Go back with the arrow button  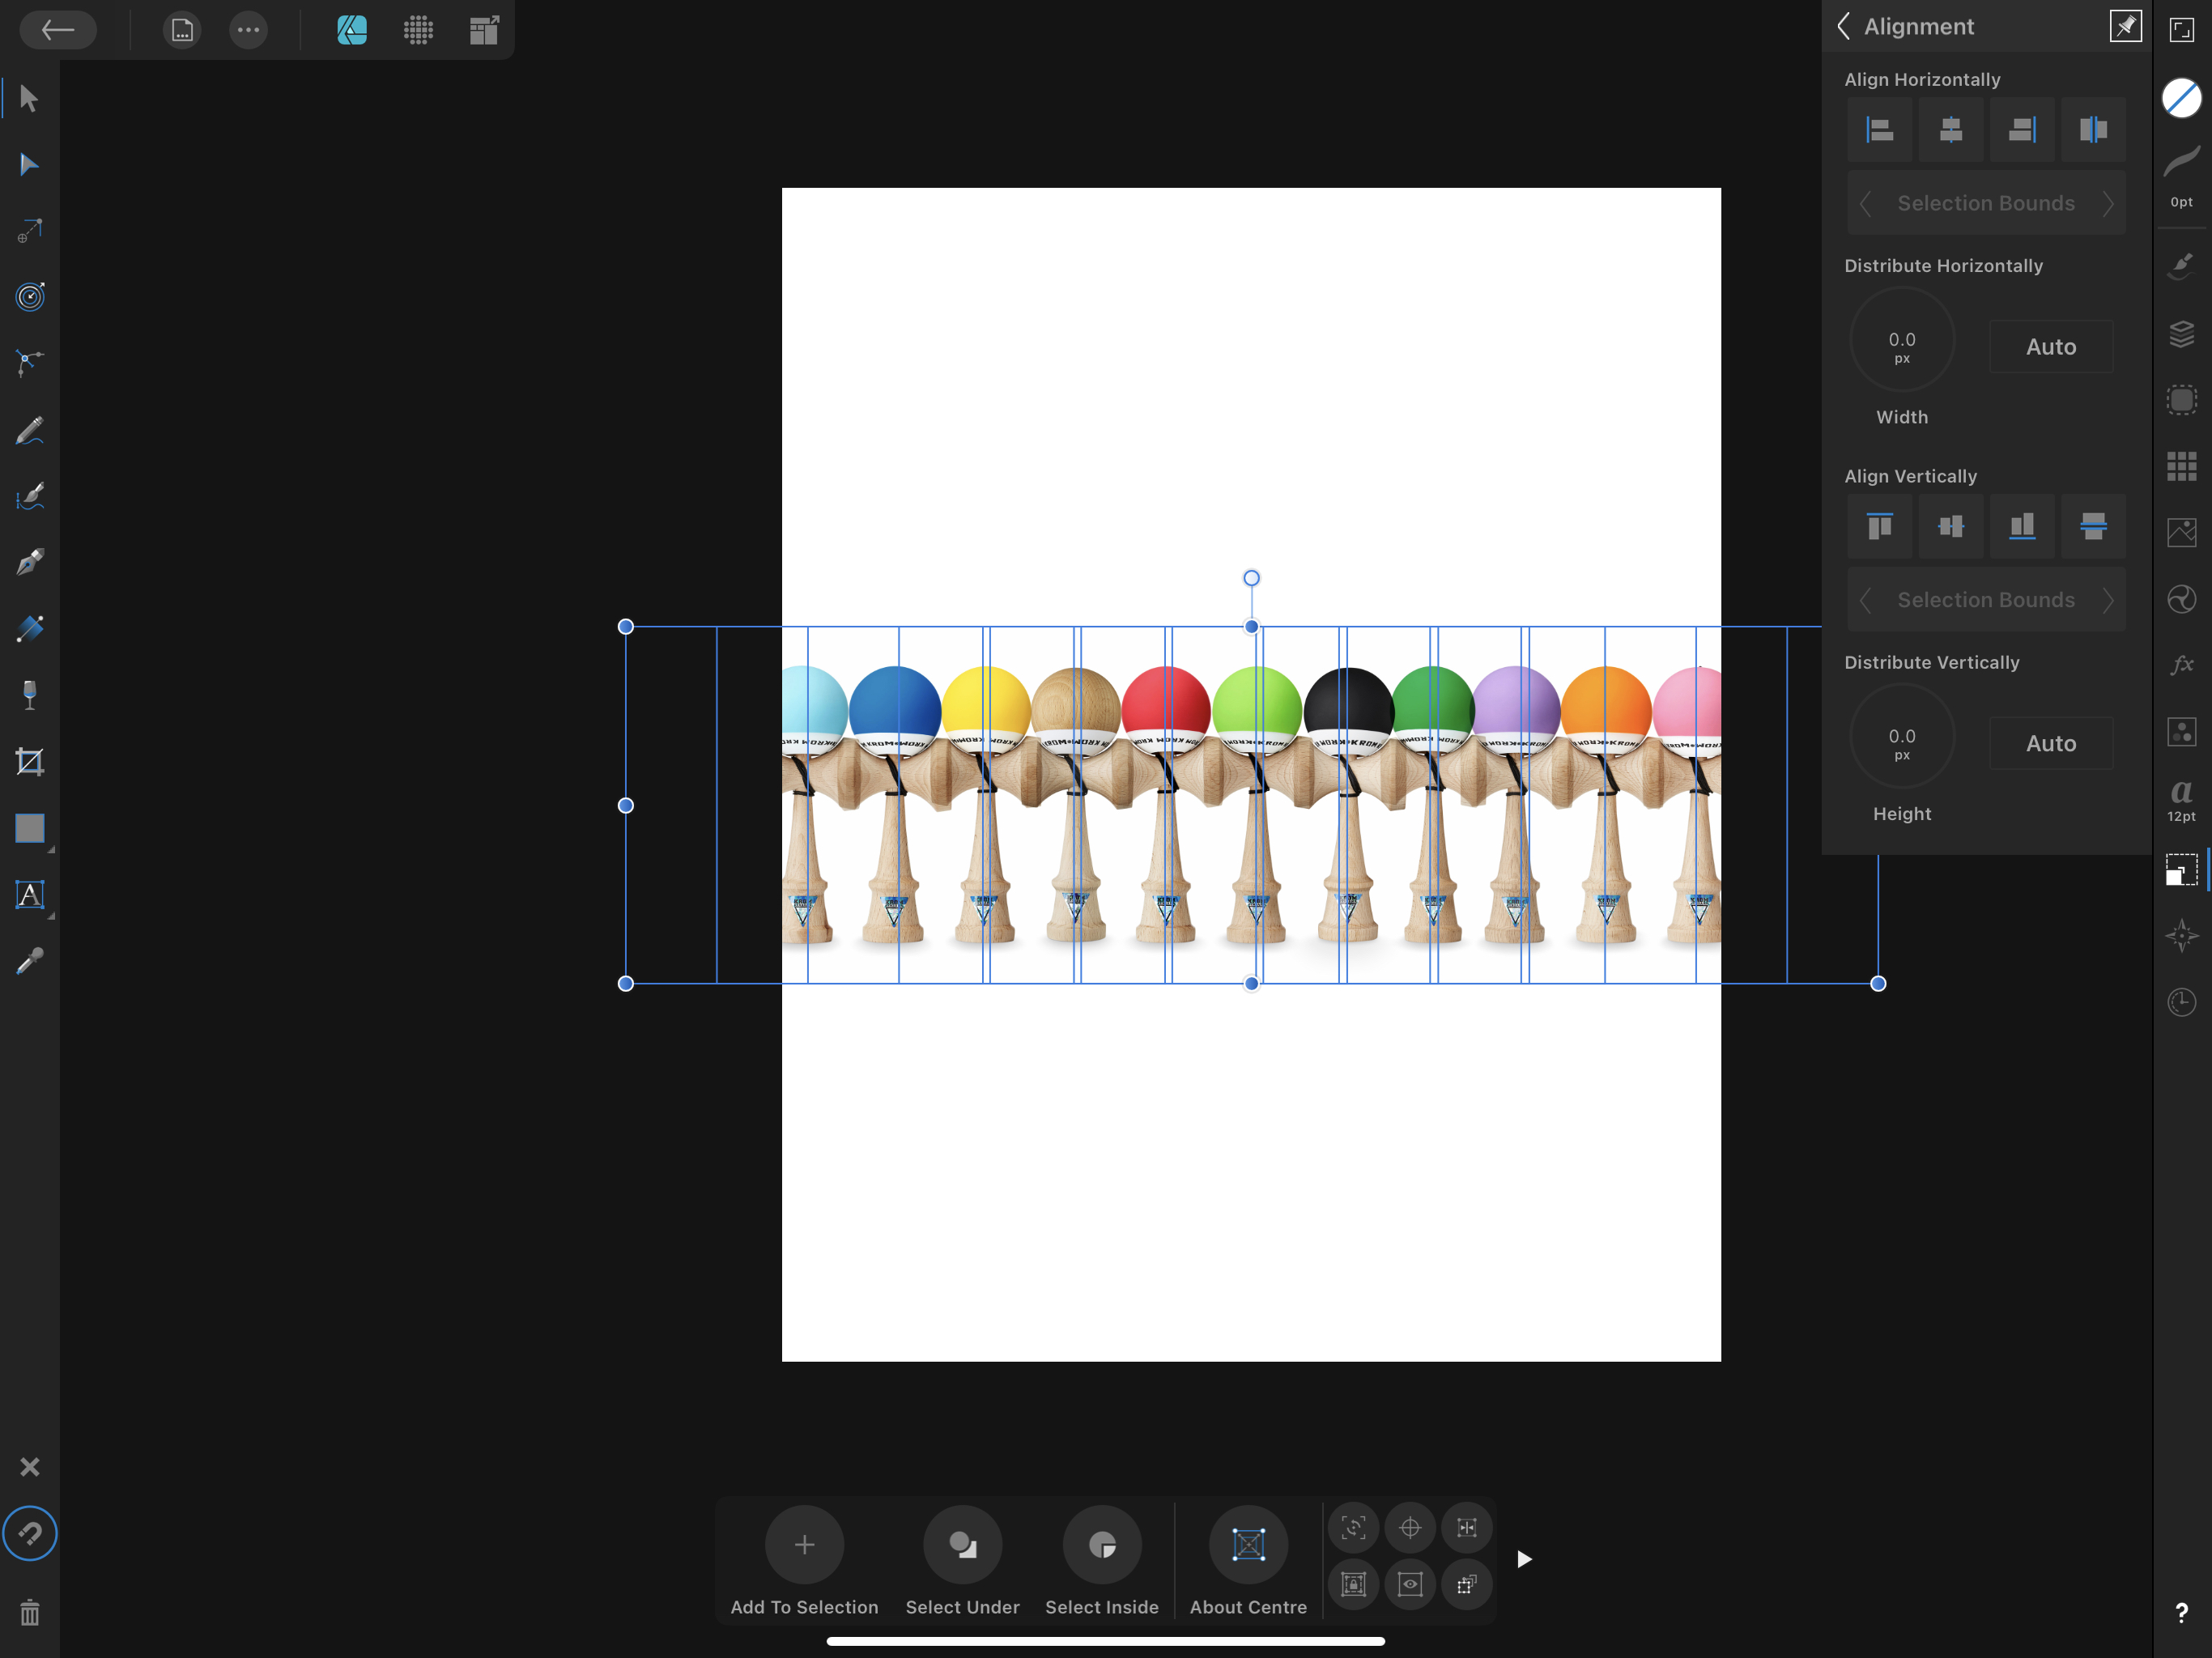pos(58,30)
